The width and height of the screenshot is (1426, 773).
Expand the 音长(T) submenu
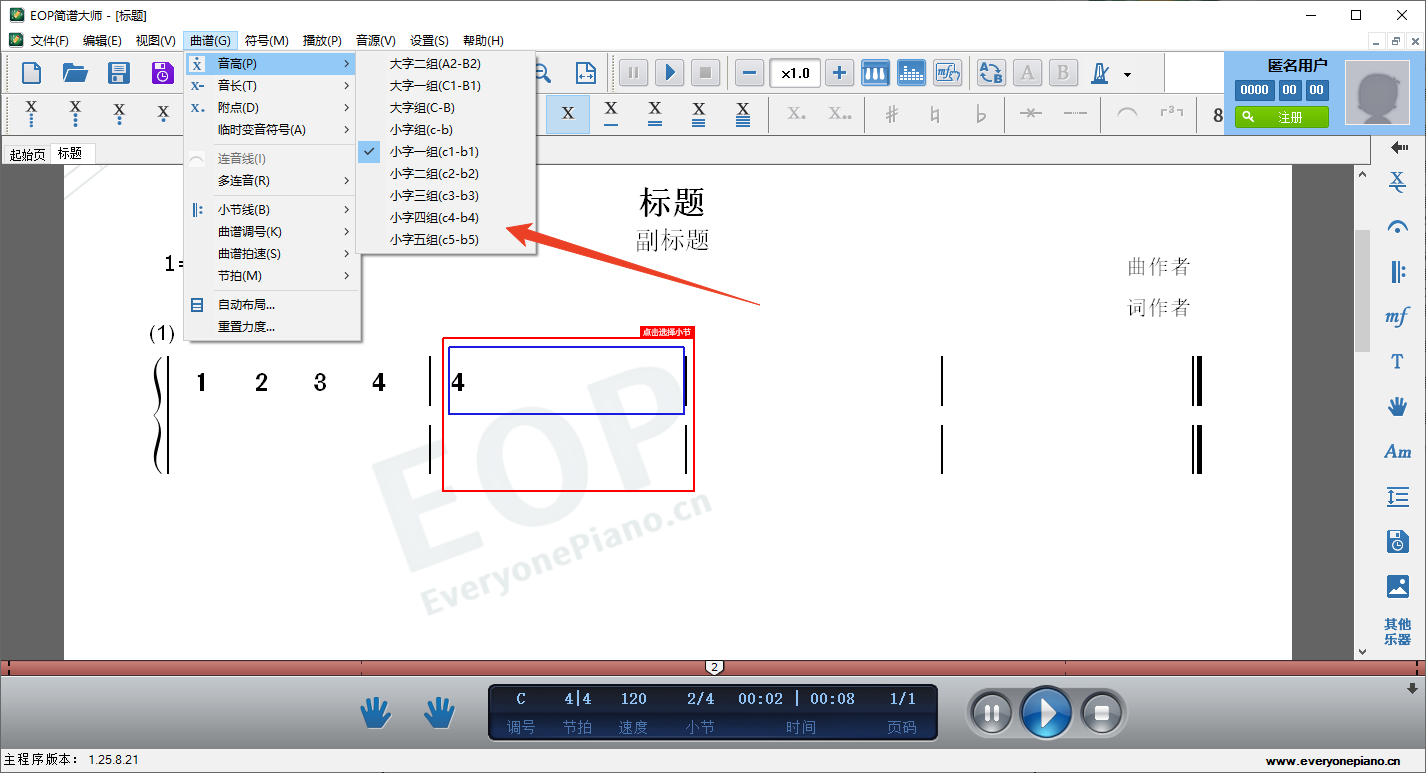pos(272,86)
